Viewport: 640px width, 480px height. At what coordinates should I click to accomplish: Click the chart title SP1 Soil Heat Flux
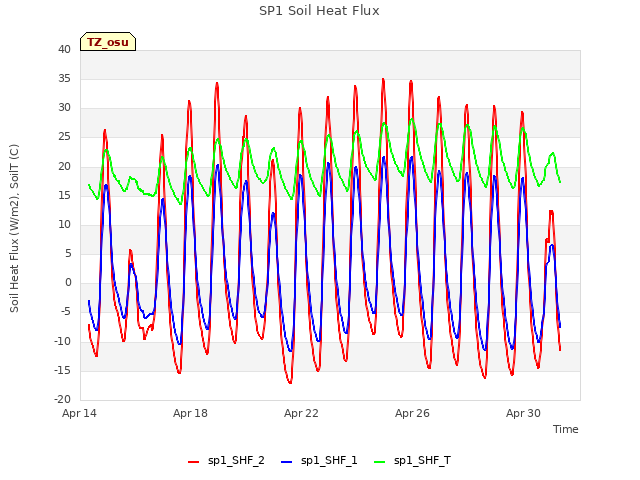tap(319, 11)
